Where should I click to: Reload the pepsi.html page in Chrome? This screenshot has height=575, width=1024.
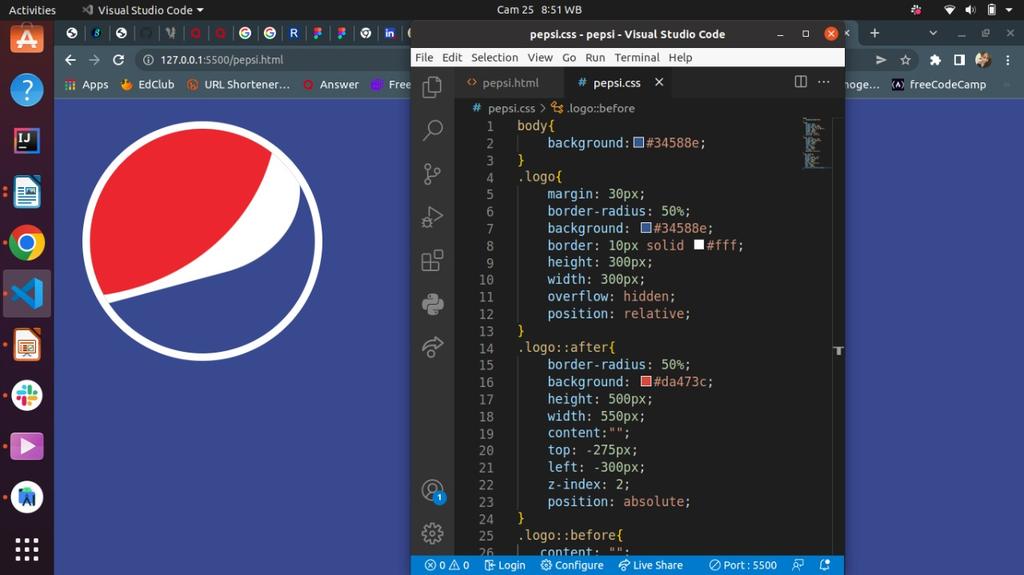(x=118, y=59)
